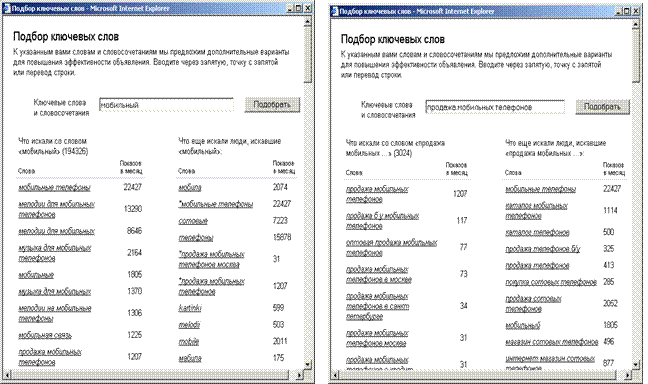Open каталог мобильных телефонов link
This screenshot has width=648, height=384.
coord(536,211)
